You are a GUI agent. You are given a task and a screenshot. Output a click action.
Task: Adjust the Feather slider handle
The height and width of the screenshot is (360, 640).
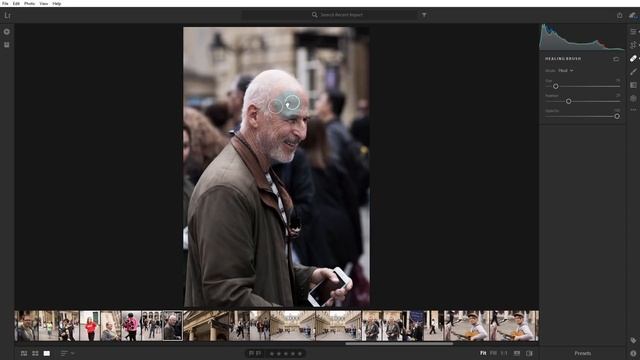[569, 101]
